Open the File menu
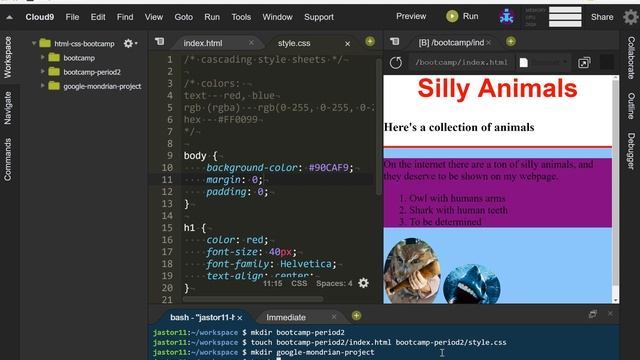Screen dimensions: 640x360 [72, 17]
